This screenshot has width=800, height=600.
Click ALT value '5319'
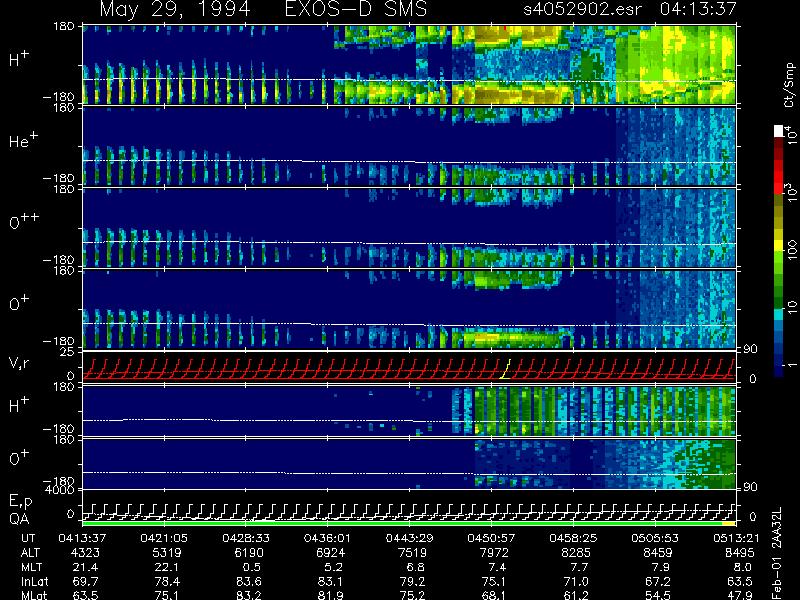pyautogui.click(x=167, y=553)
